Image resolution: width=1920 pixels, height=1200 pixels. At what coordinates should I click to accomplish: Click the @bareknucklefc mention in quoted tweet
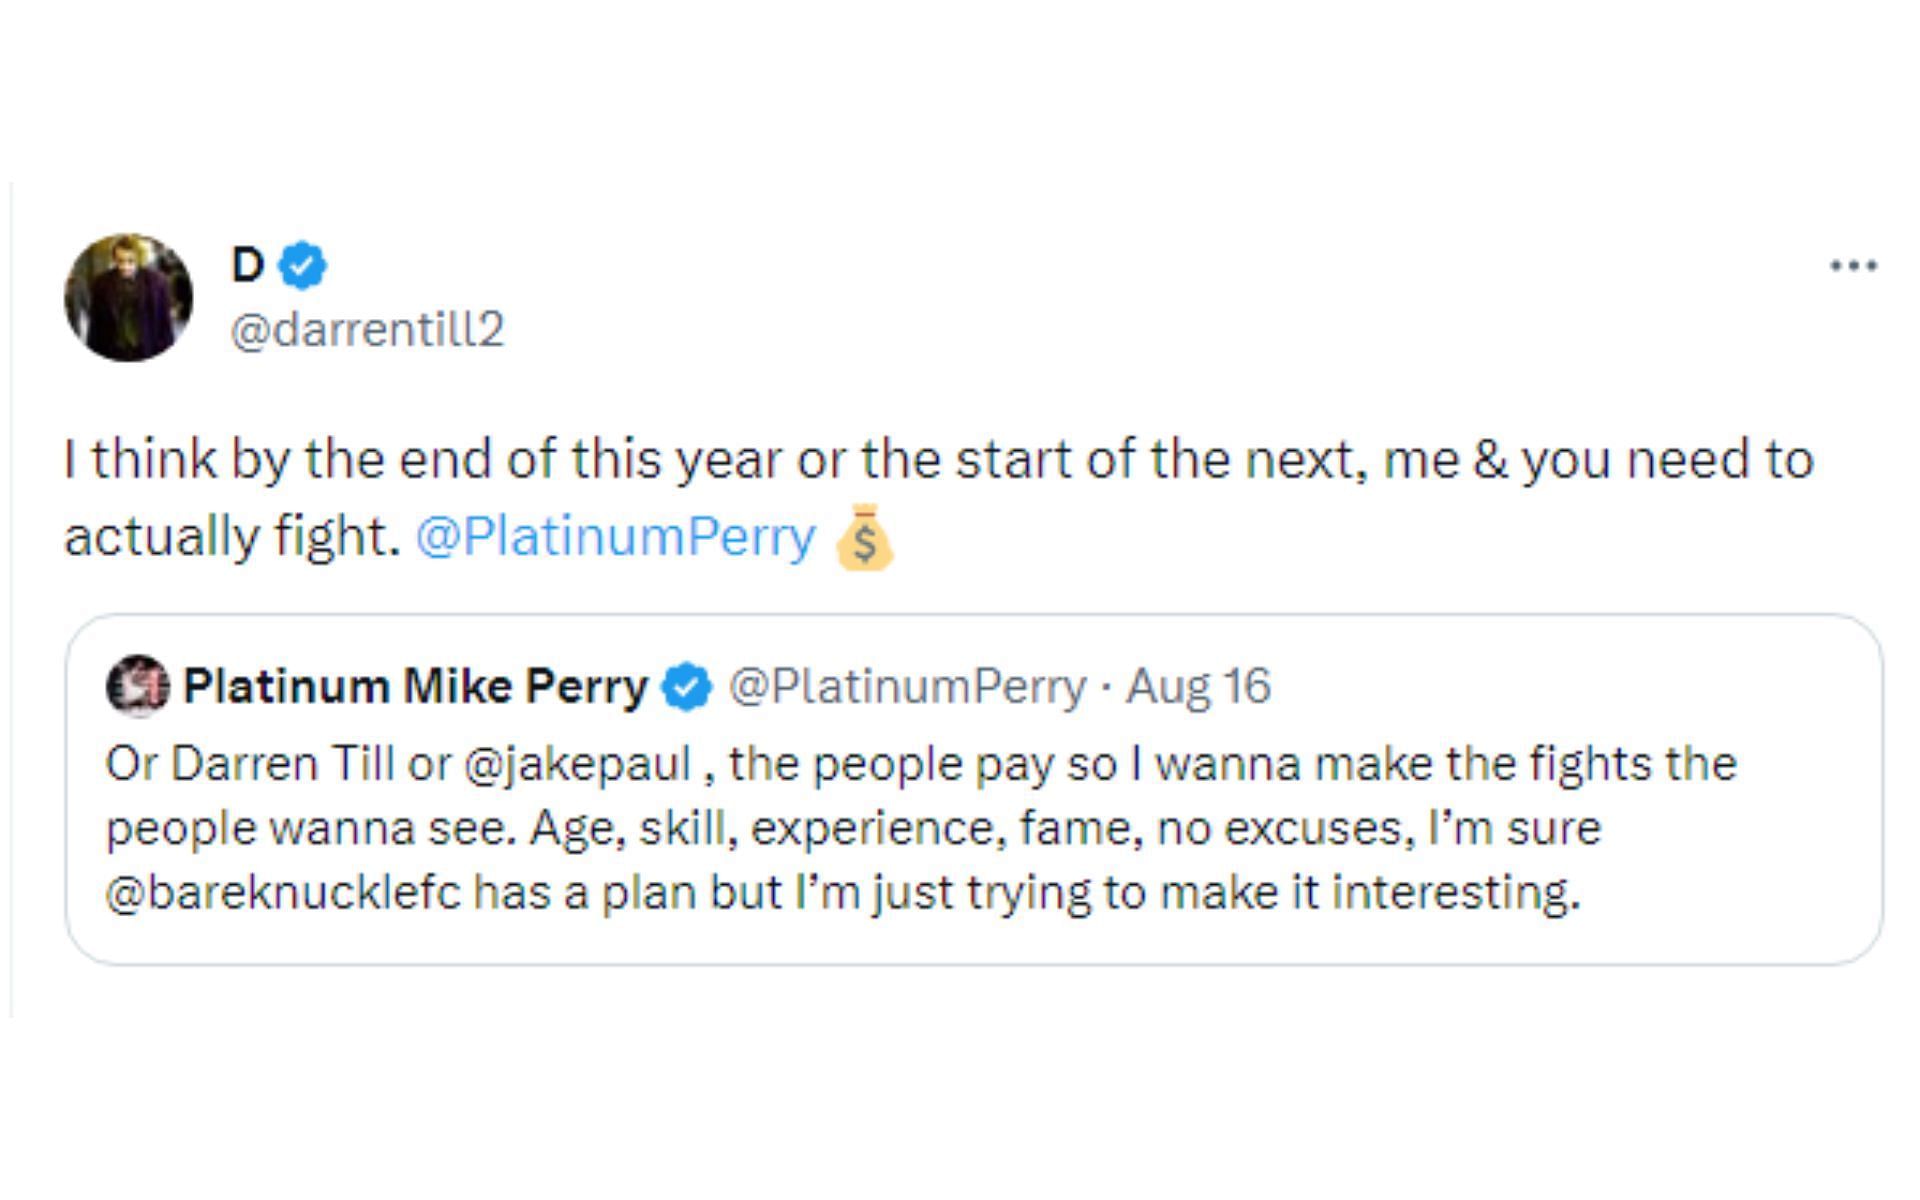282,892
